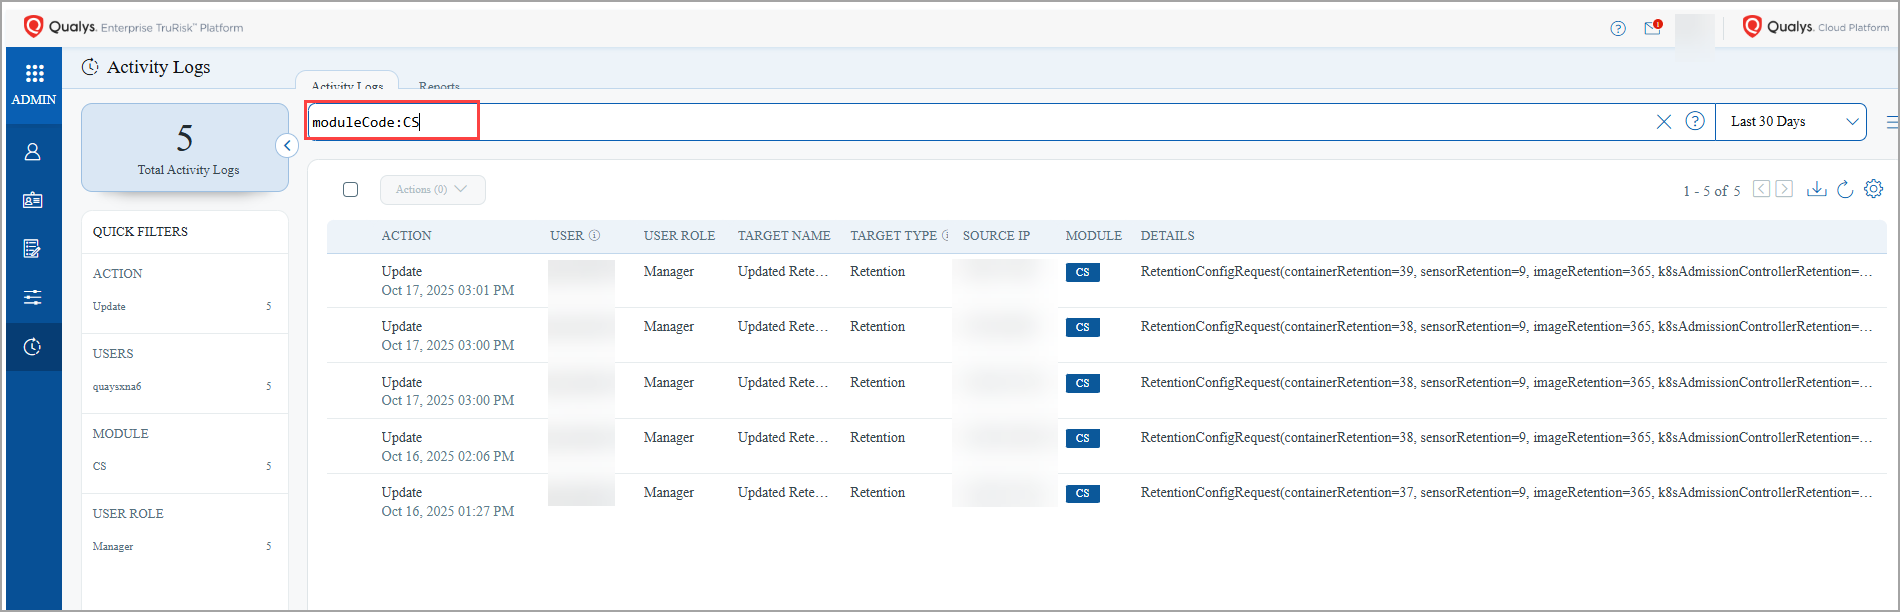The image size is (1900, 612).
Task: Filter by Manager under User Role
Action: (x=113, y=547)
